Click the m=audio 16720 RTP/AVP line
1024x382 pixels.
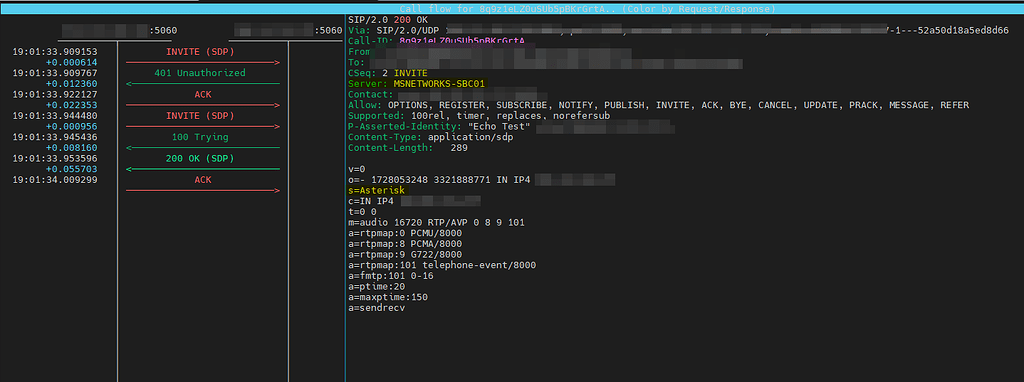(x=436, y=223)
